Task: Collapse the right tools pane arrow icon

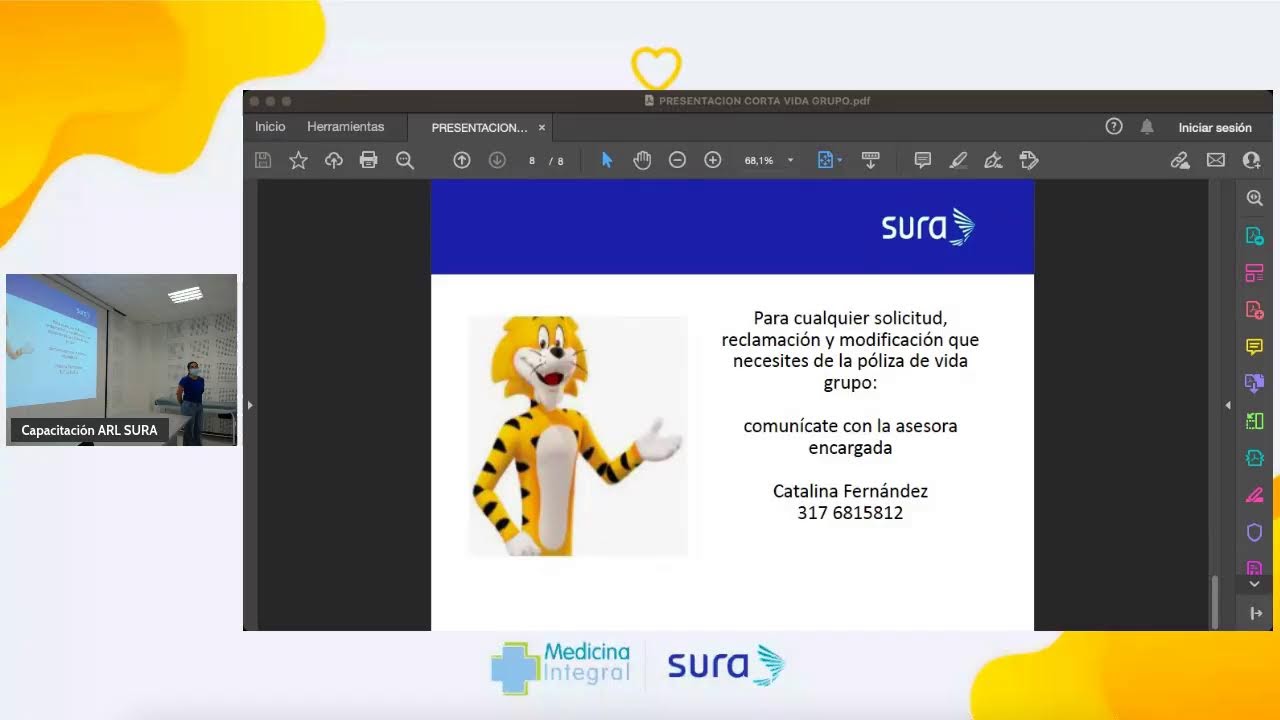Action: point(1254,613)
